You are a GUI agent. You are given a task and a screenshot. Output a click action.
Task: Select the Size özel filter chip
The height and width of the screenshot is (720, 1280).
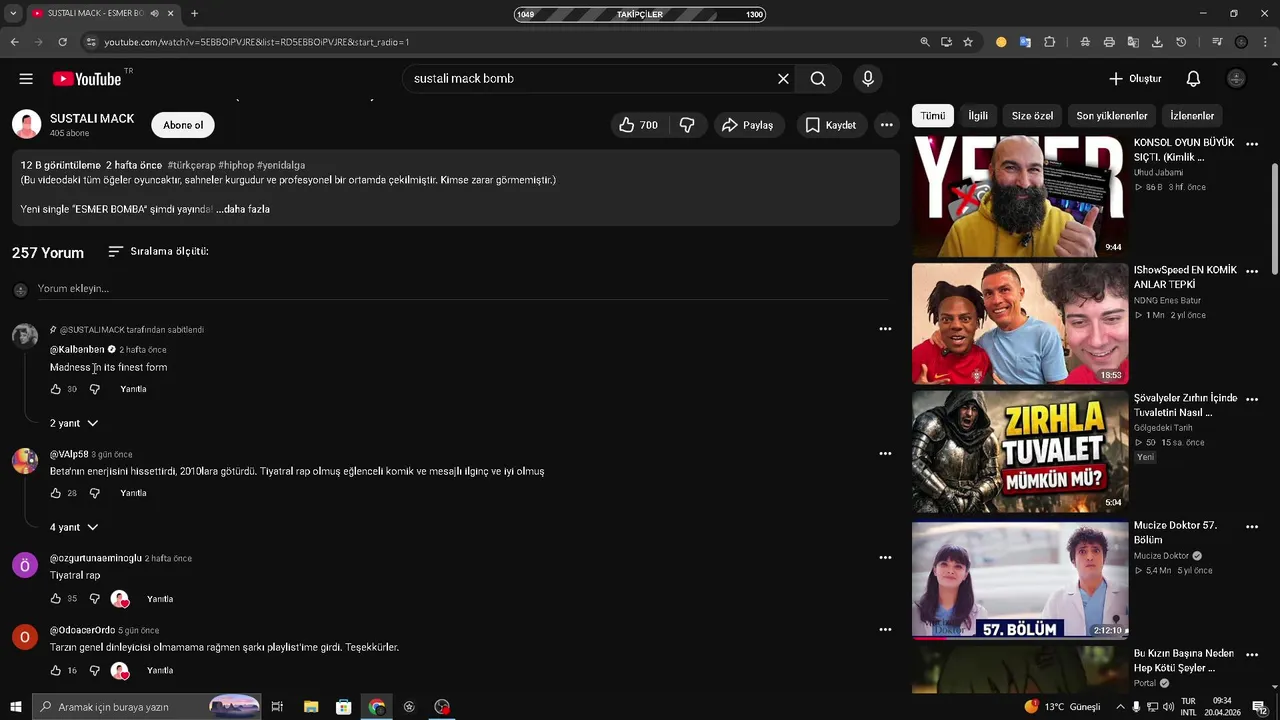(x=1032, y=116)
